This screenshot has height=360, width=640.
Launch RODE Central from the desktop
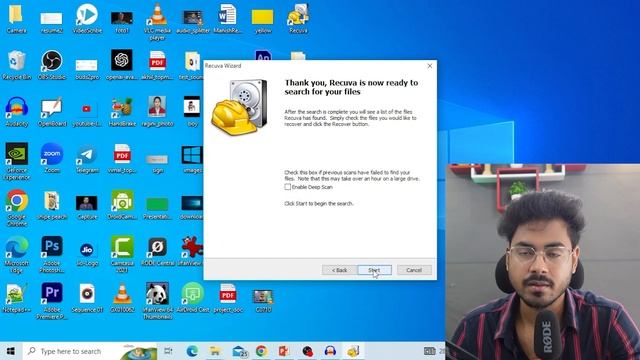point(157,251)
